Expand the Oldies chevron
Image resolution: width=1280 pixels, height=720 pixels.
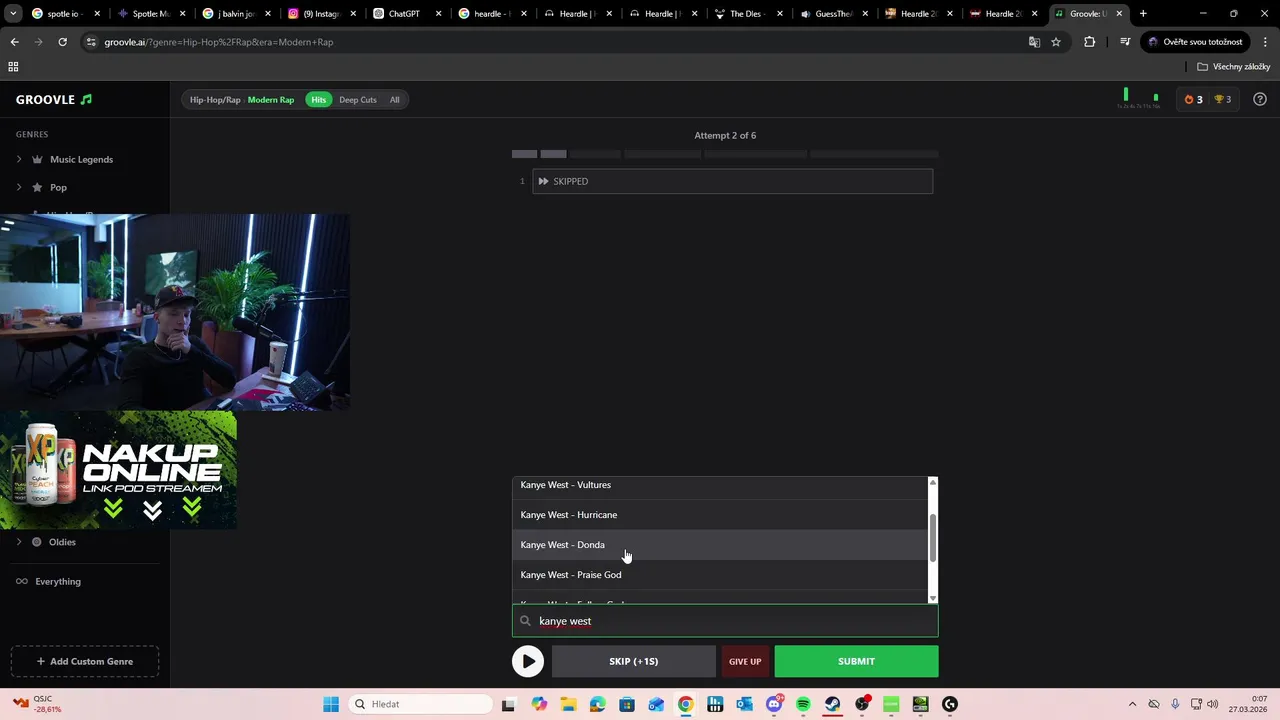pos(18,542)
